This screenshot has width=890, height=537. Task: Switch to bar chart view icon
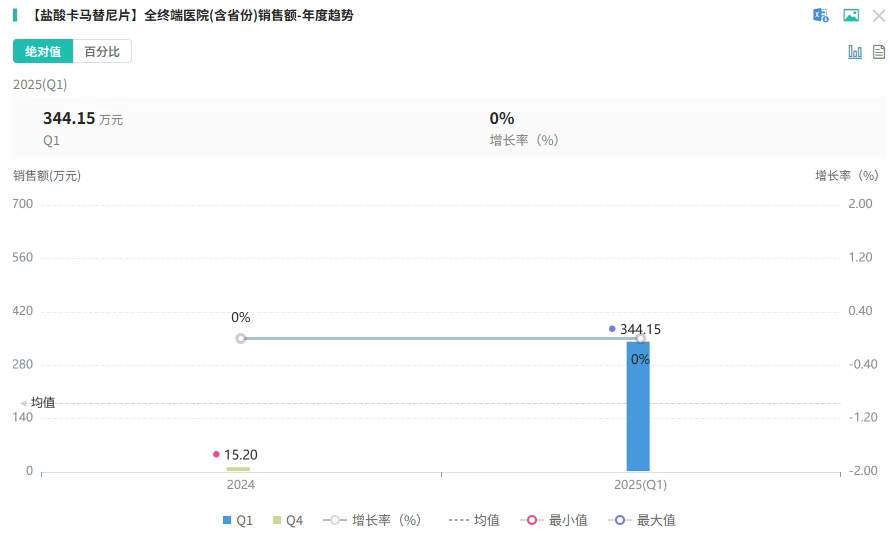[x=855, y=52]
